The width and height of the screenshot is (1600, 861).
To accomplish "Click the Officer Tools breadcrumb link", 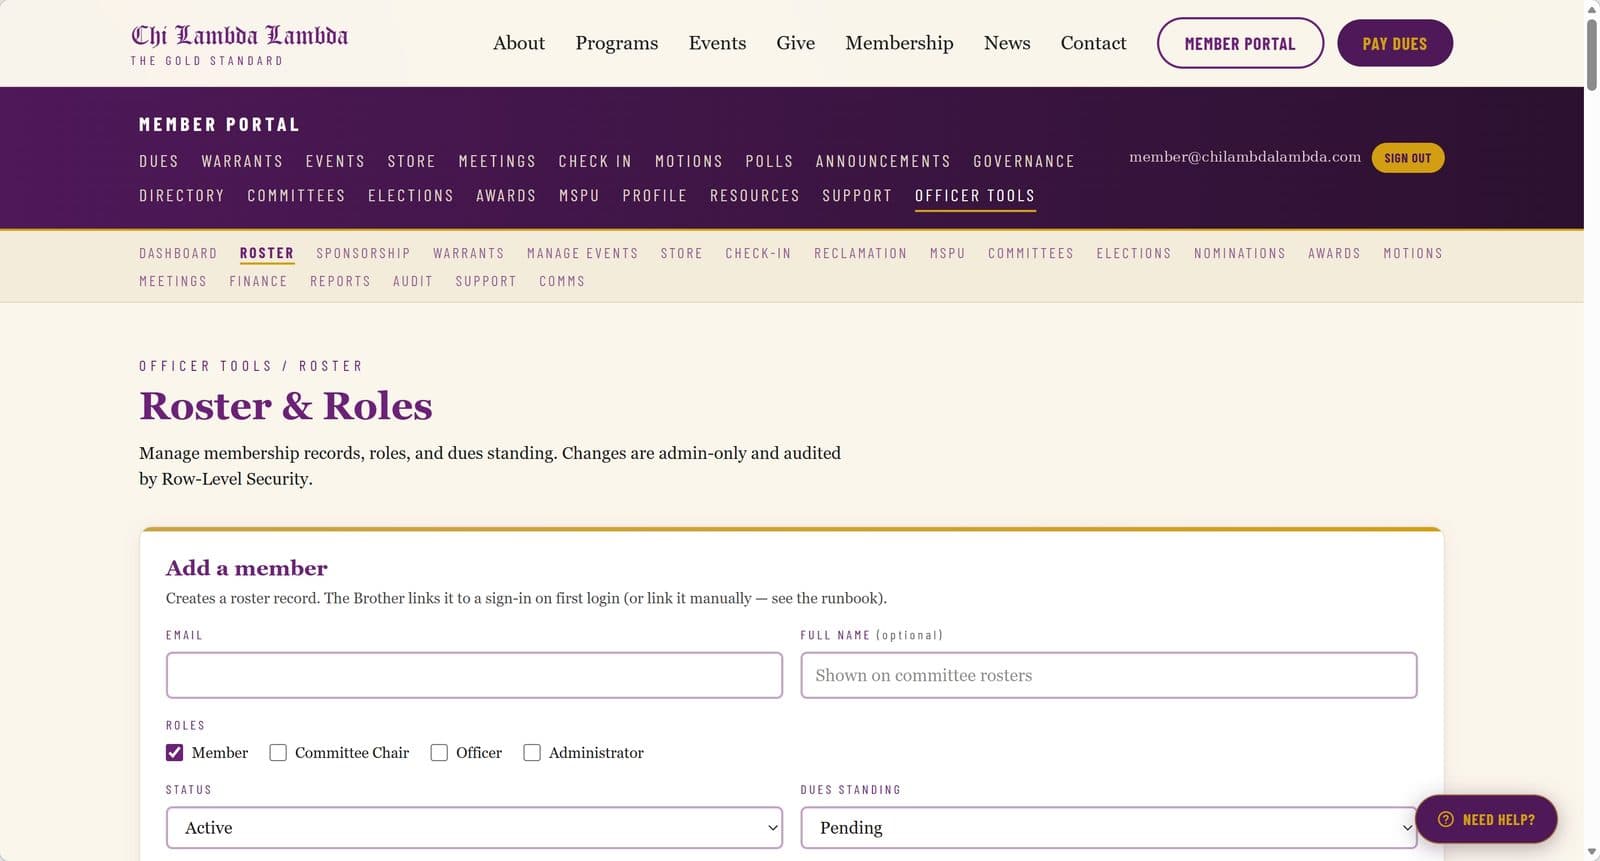I will pyautogui.click(x=205, y=366).
